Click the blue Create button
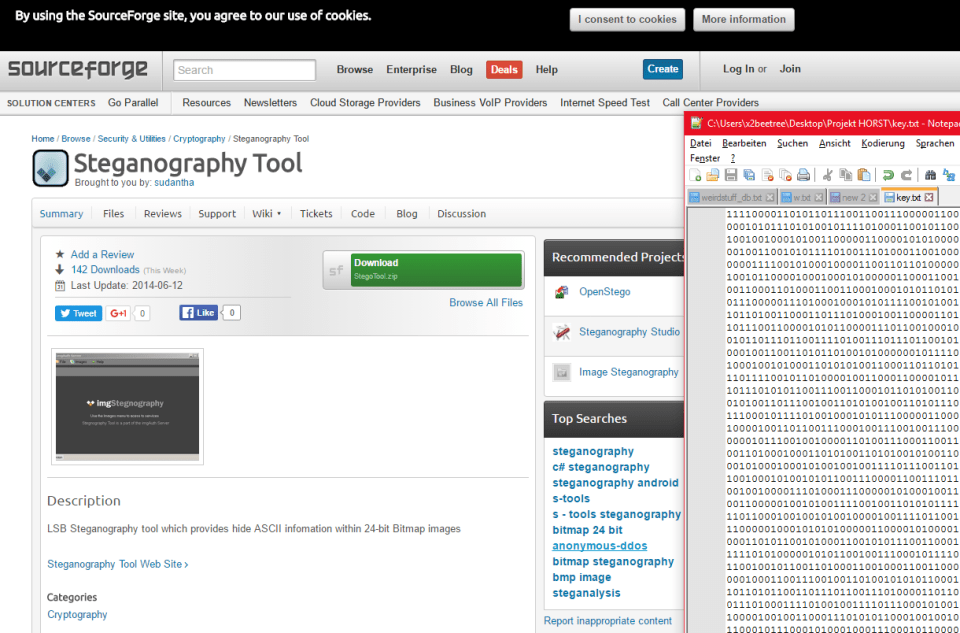960x633 pixels. (x=663, y=69)
